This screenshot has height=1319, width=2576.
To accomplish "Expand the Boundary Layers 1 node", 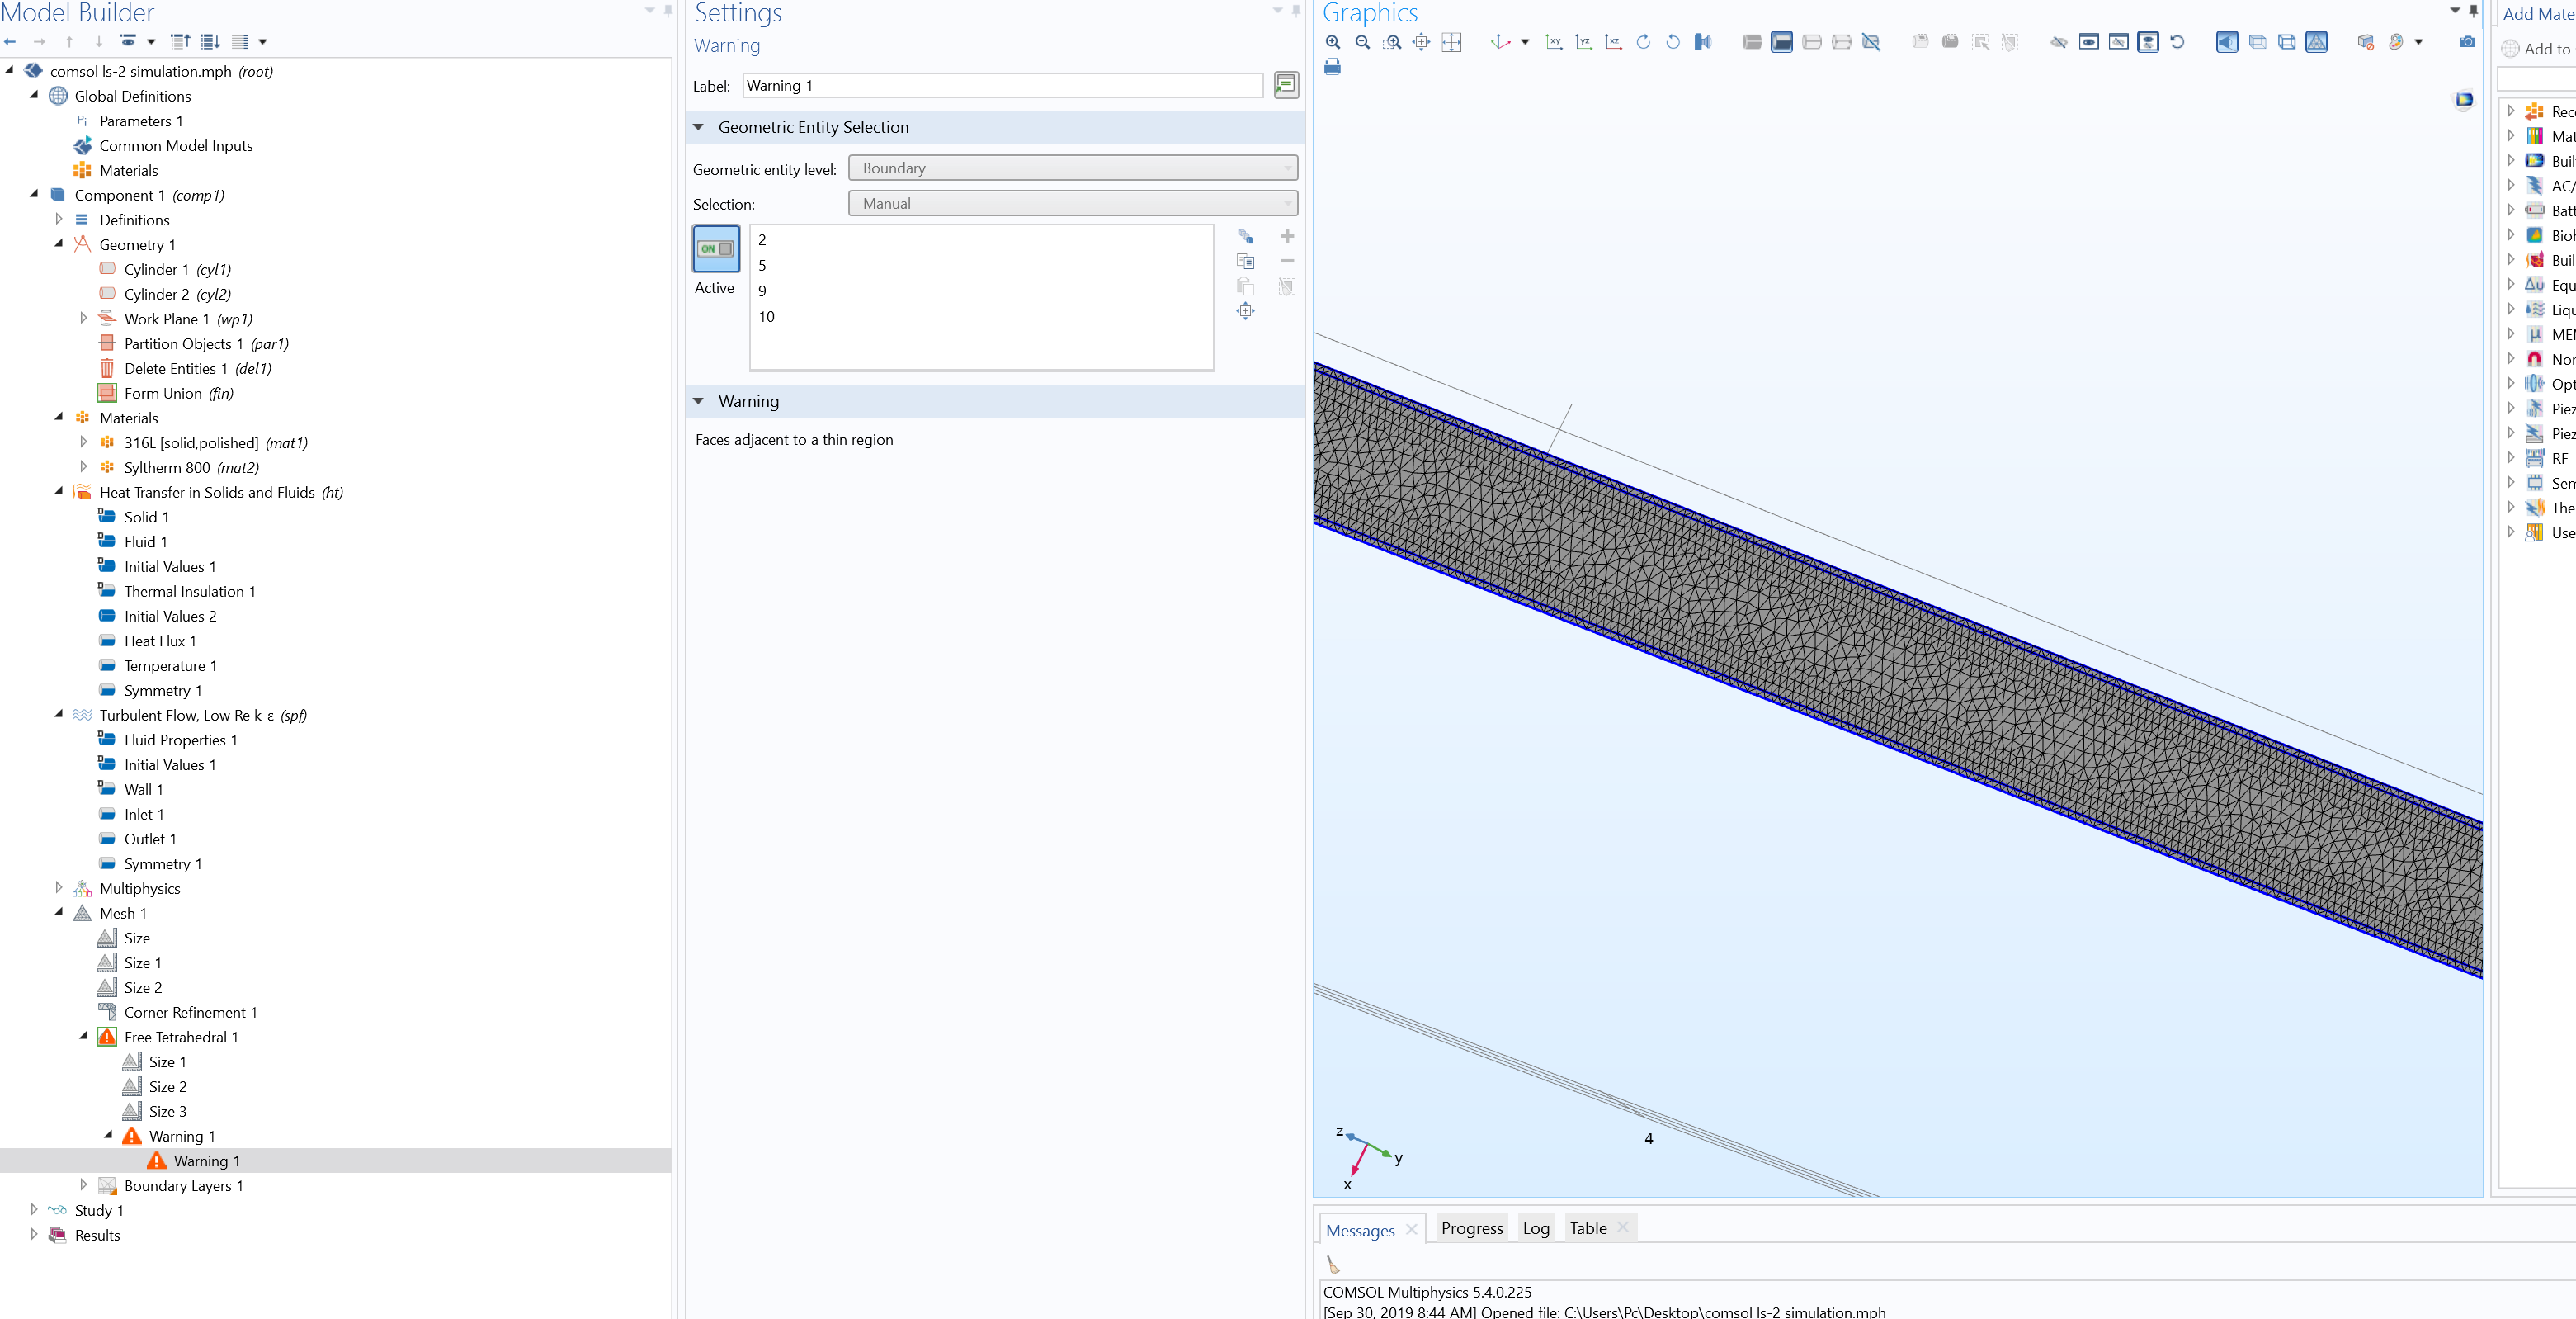I will pos(83,1185).
